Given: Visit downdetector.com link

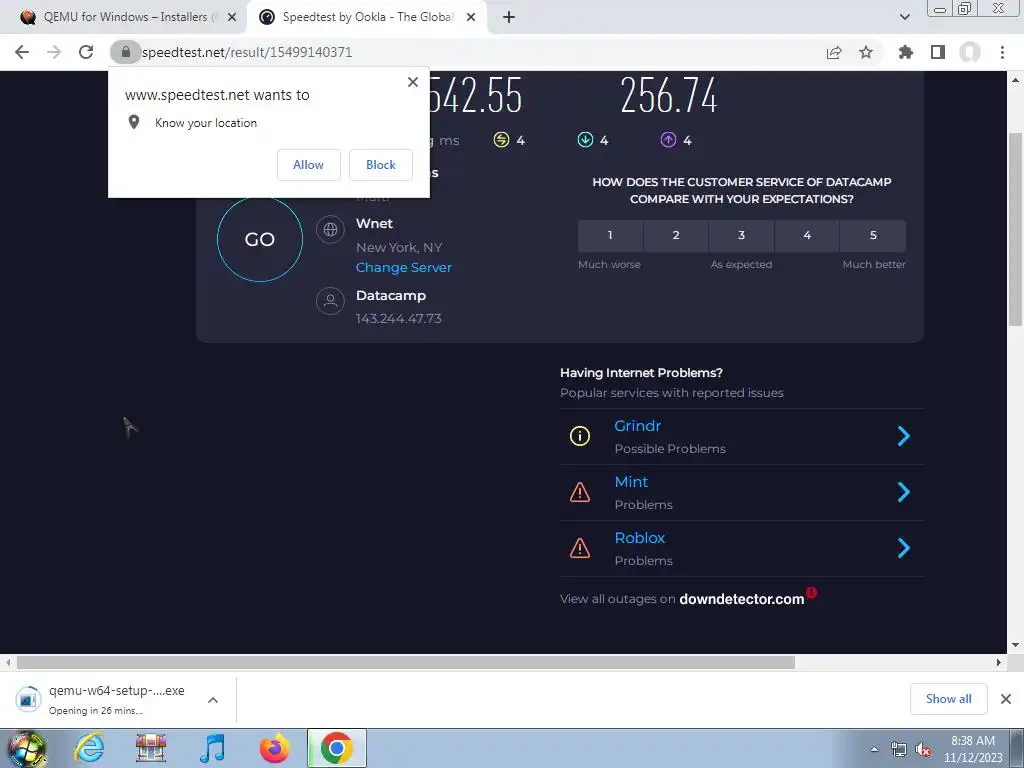Looking at the screenshot, I should pyautogui.click(x=742, y=599).
